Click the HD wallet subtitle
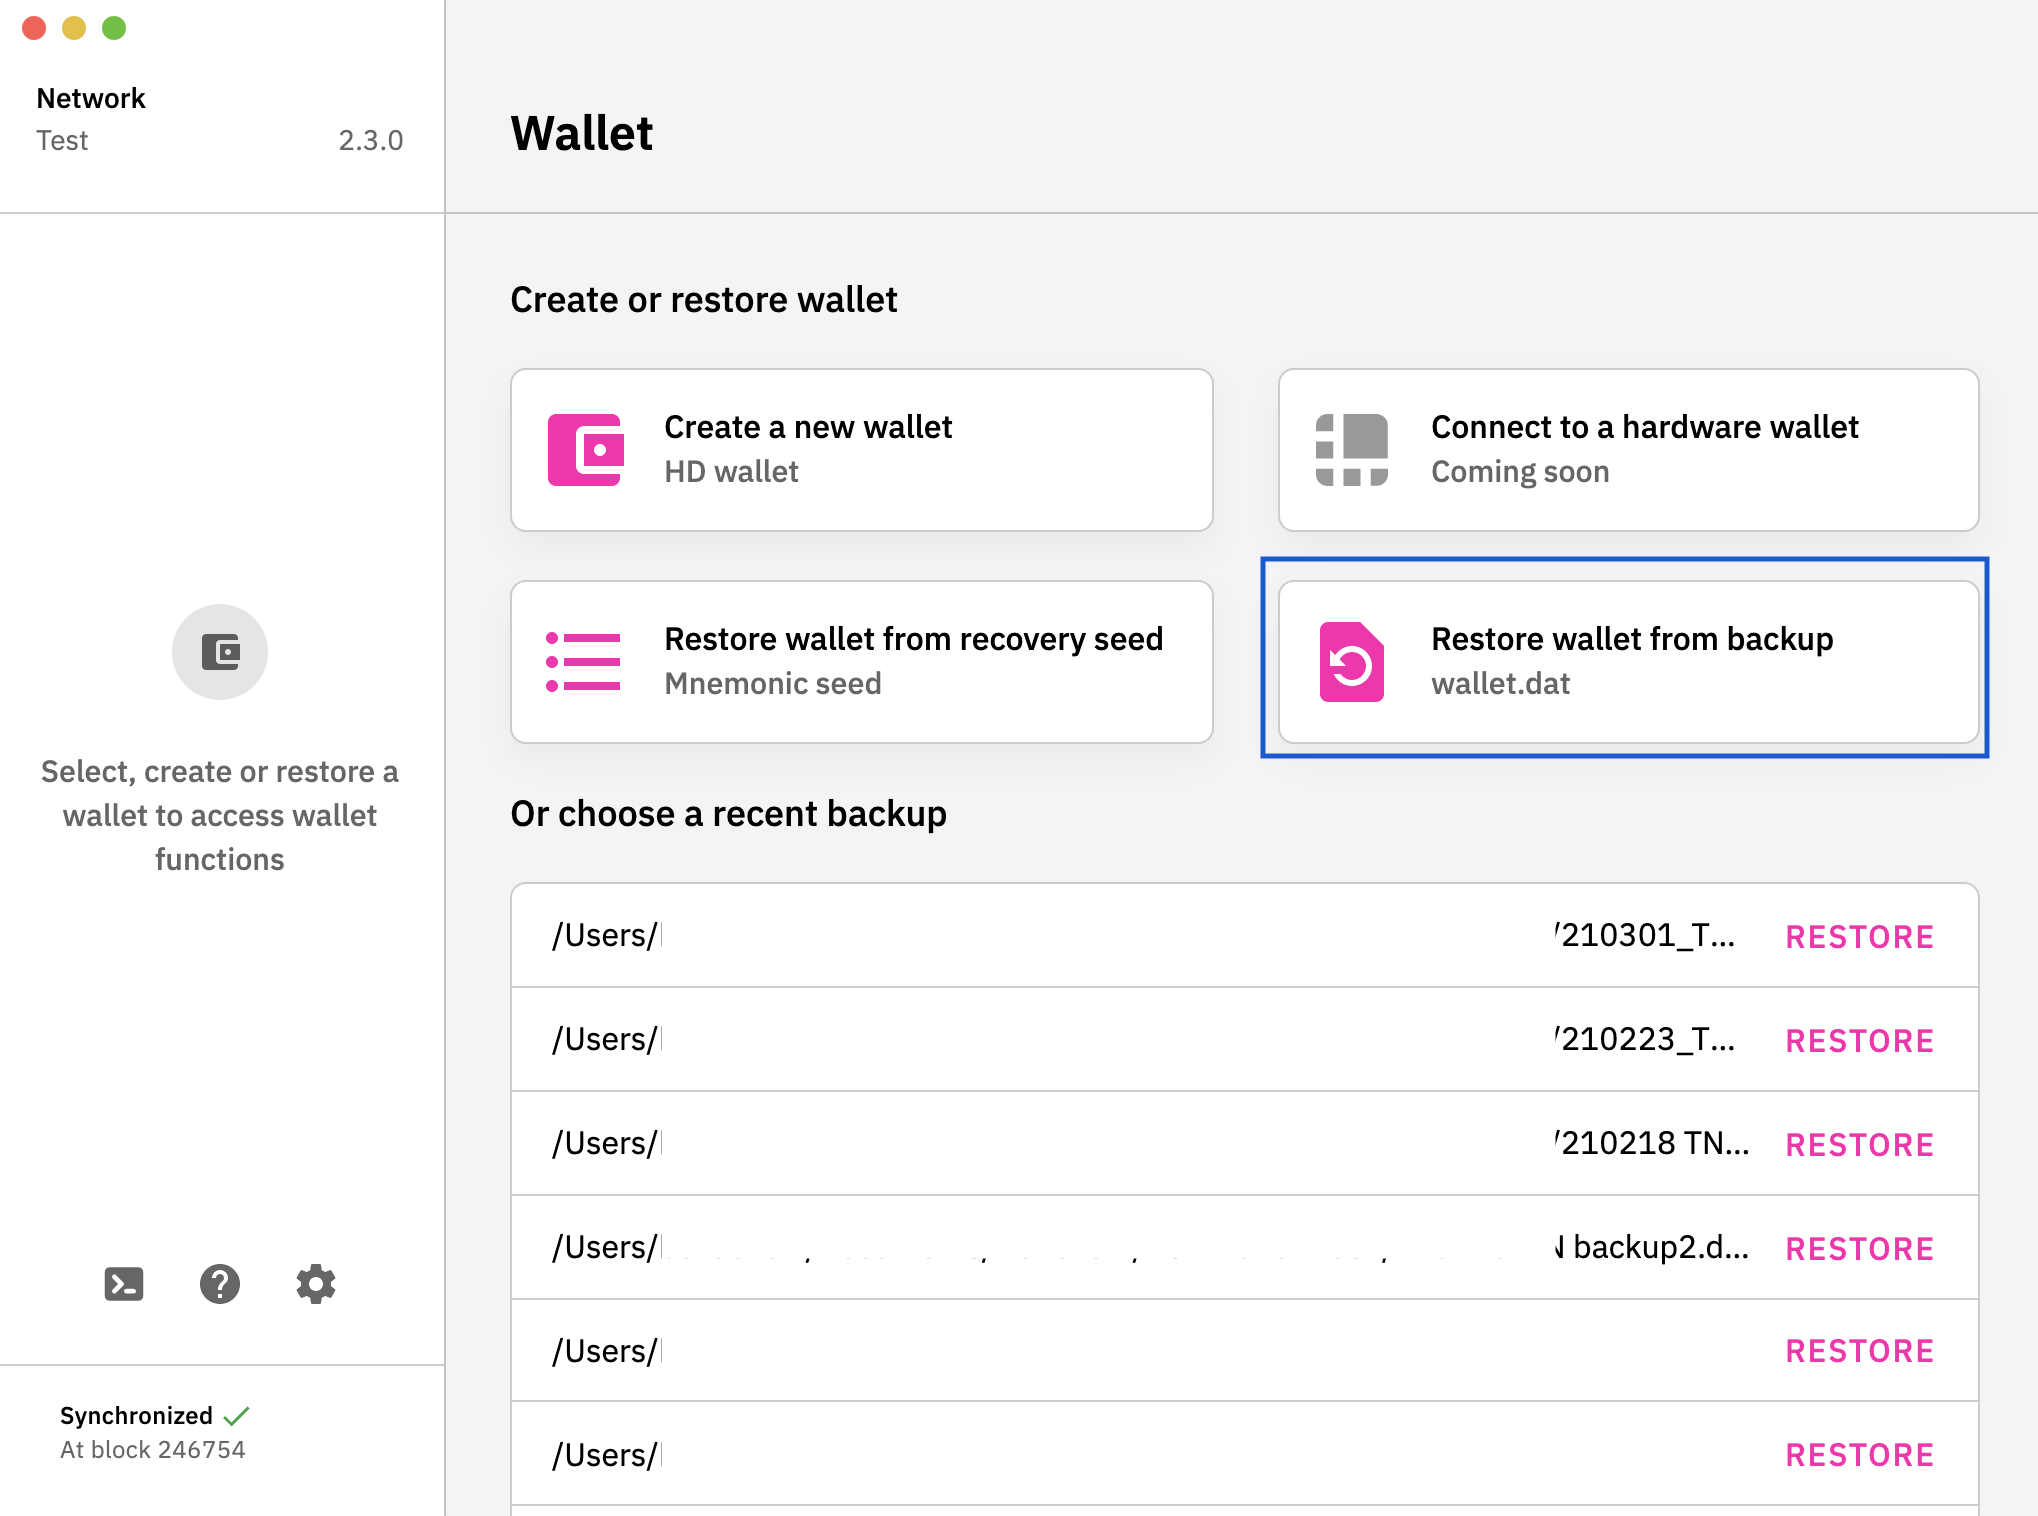Screen dimensions: 2038x1516 click(732, 472)
